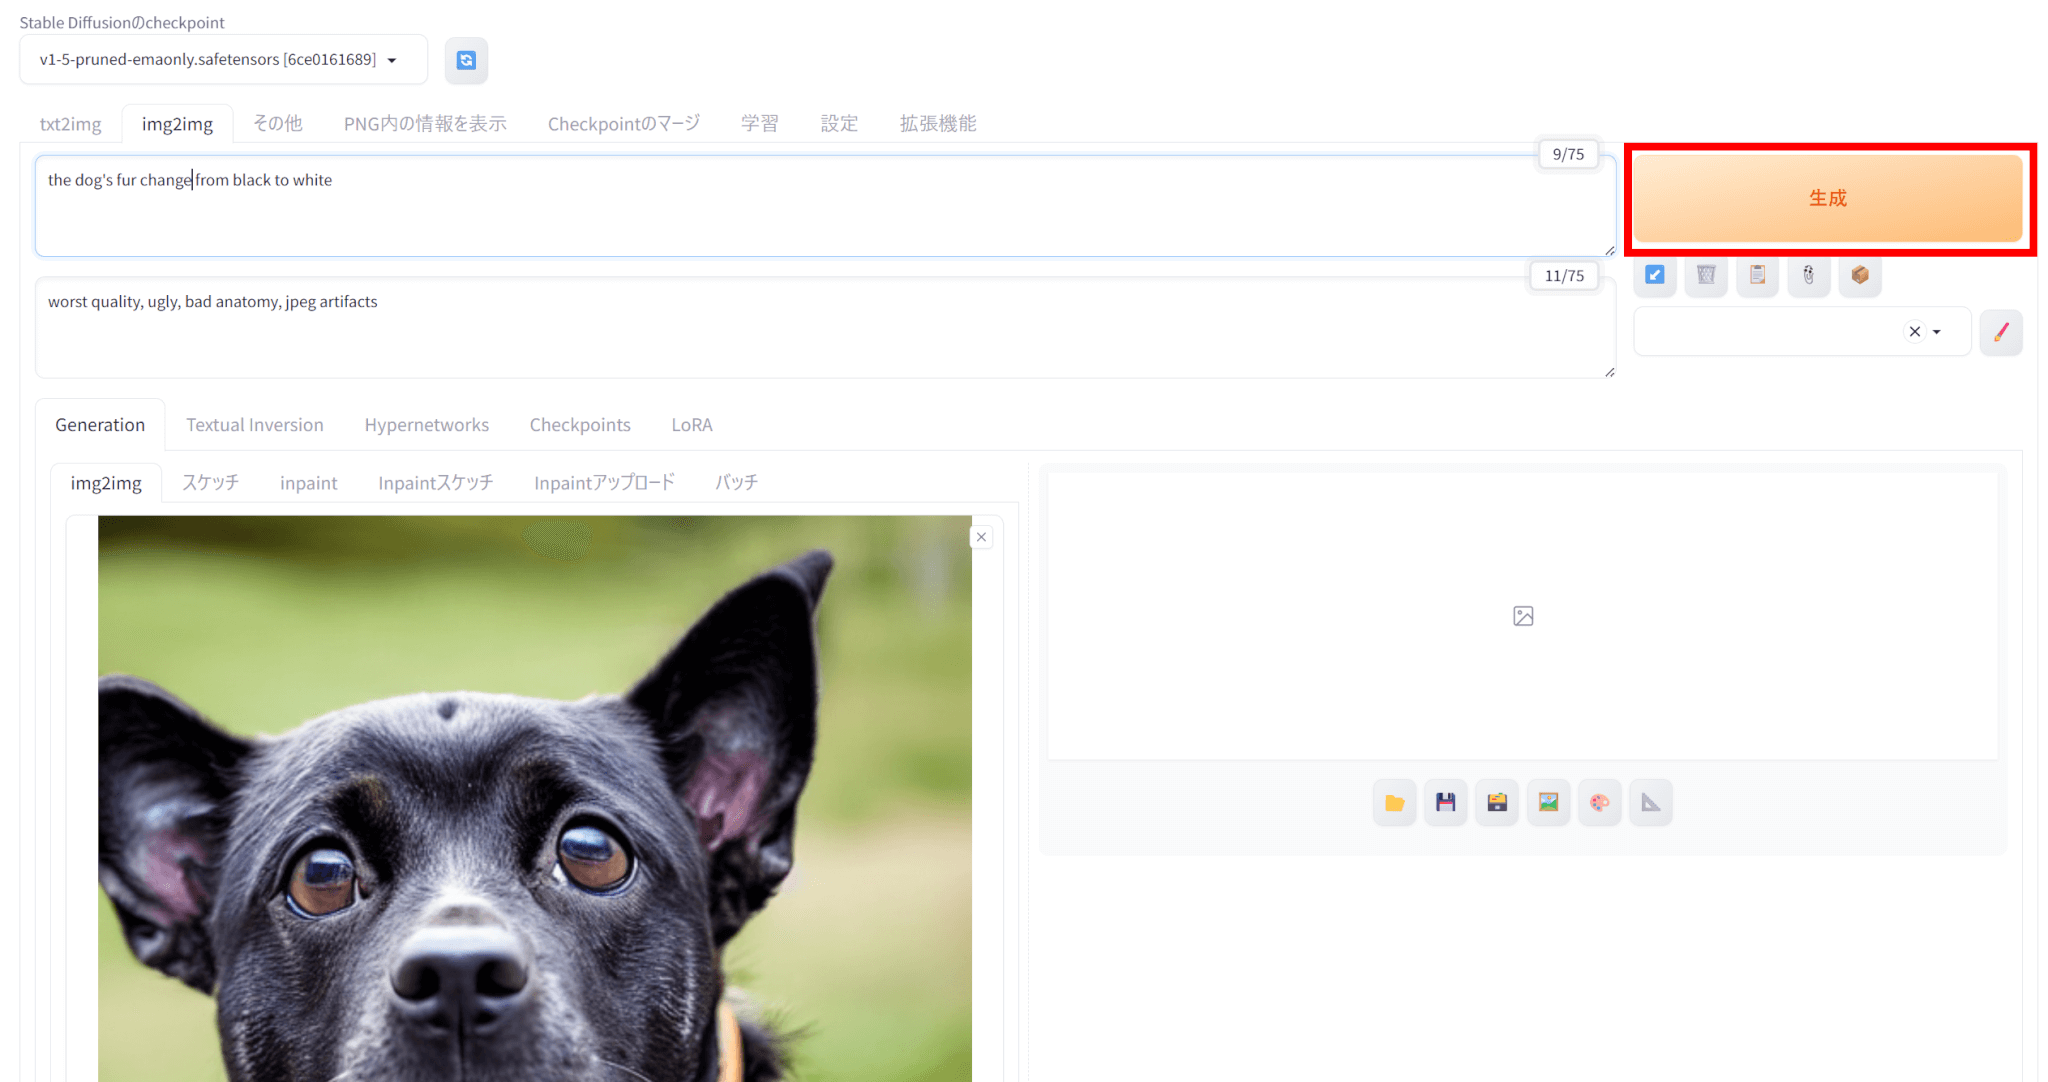The height and width of the screenshot is (1082, 2048).
Task: Click the empty output image placeholder
Action: click(1523, 616)
